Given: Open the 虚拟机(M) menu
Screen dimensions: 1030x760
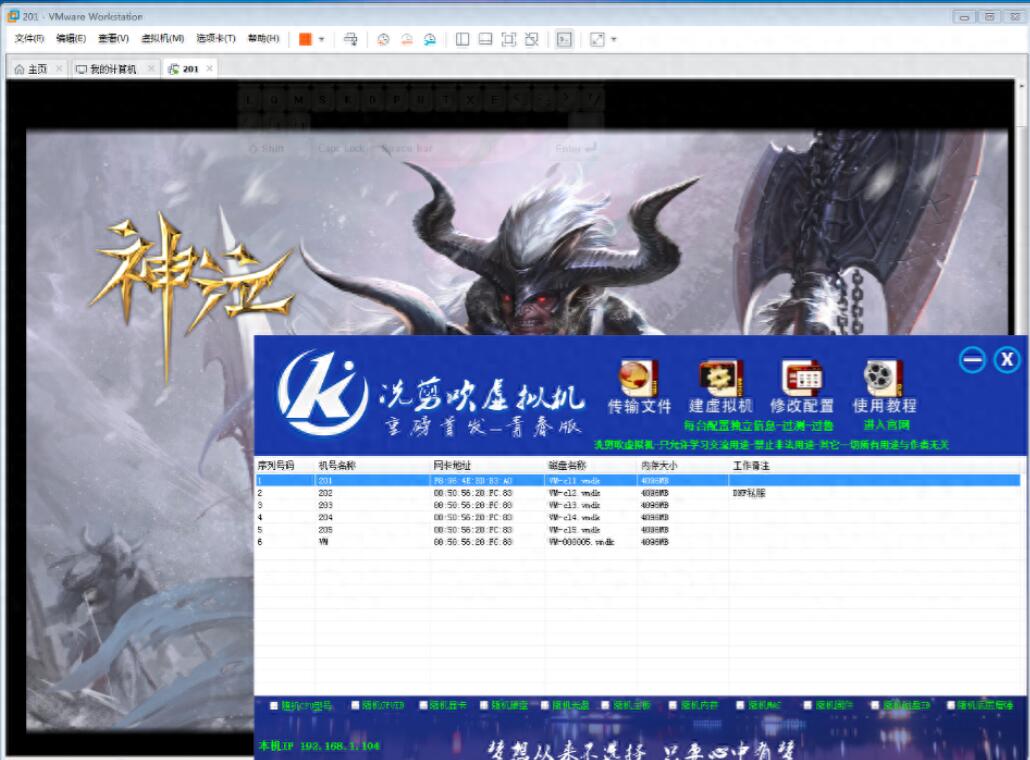Looking at the screenshot, I should pyautogui.click(x=162, y=39).
